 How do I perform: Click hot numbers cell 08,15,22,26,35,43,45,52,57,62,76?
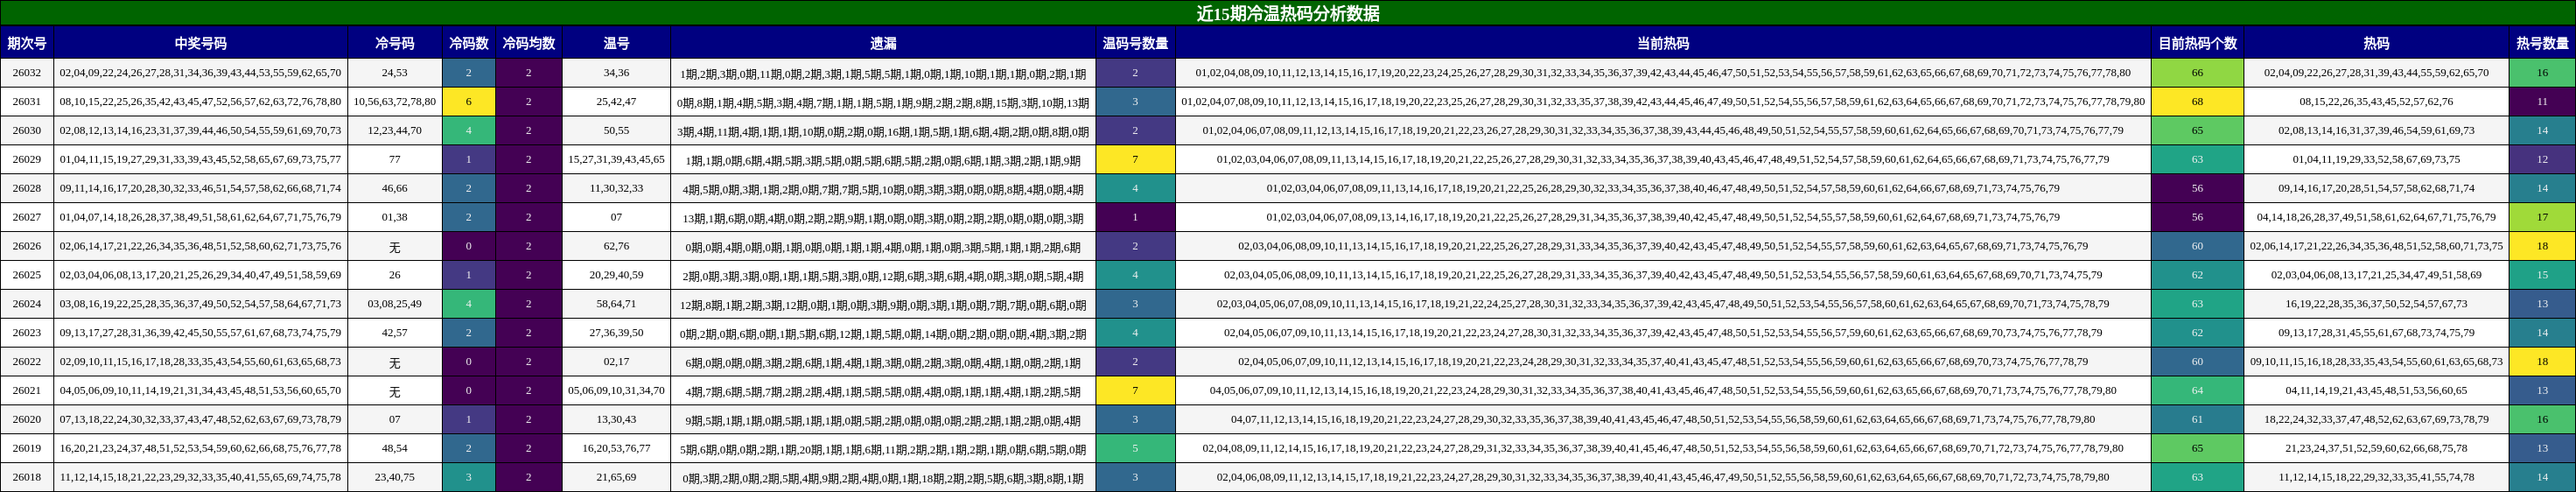pos(2376,101)
